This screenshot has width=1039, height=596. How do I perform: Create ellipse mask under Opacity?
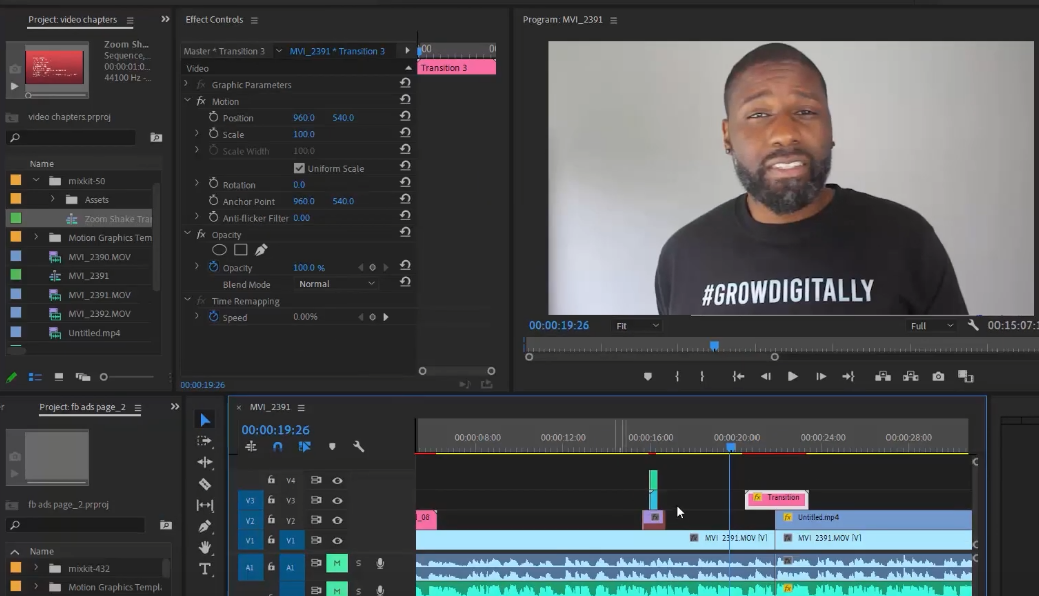219,250
